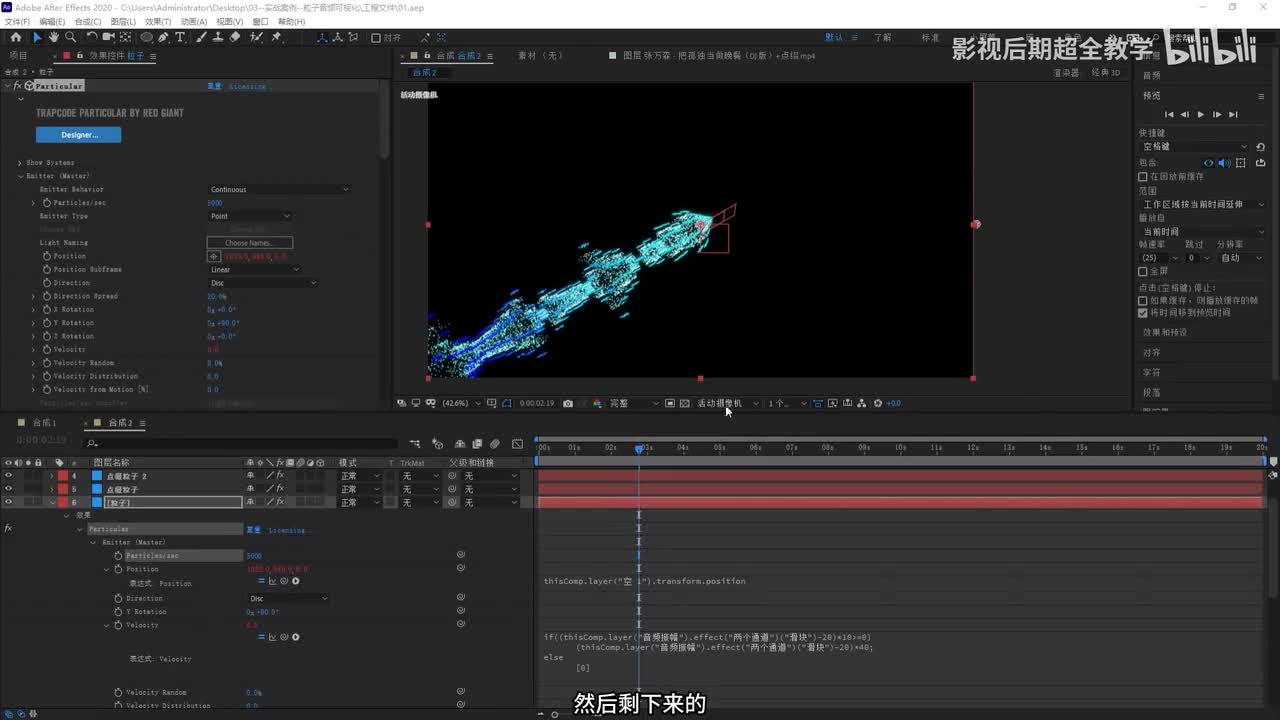The width and height of the screenshot is (1280, 720).
Task: Open the Emitter Type Point dropdown
Action: point(250,216)
